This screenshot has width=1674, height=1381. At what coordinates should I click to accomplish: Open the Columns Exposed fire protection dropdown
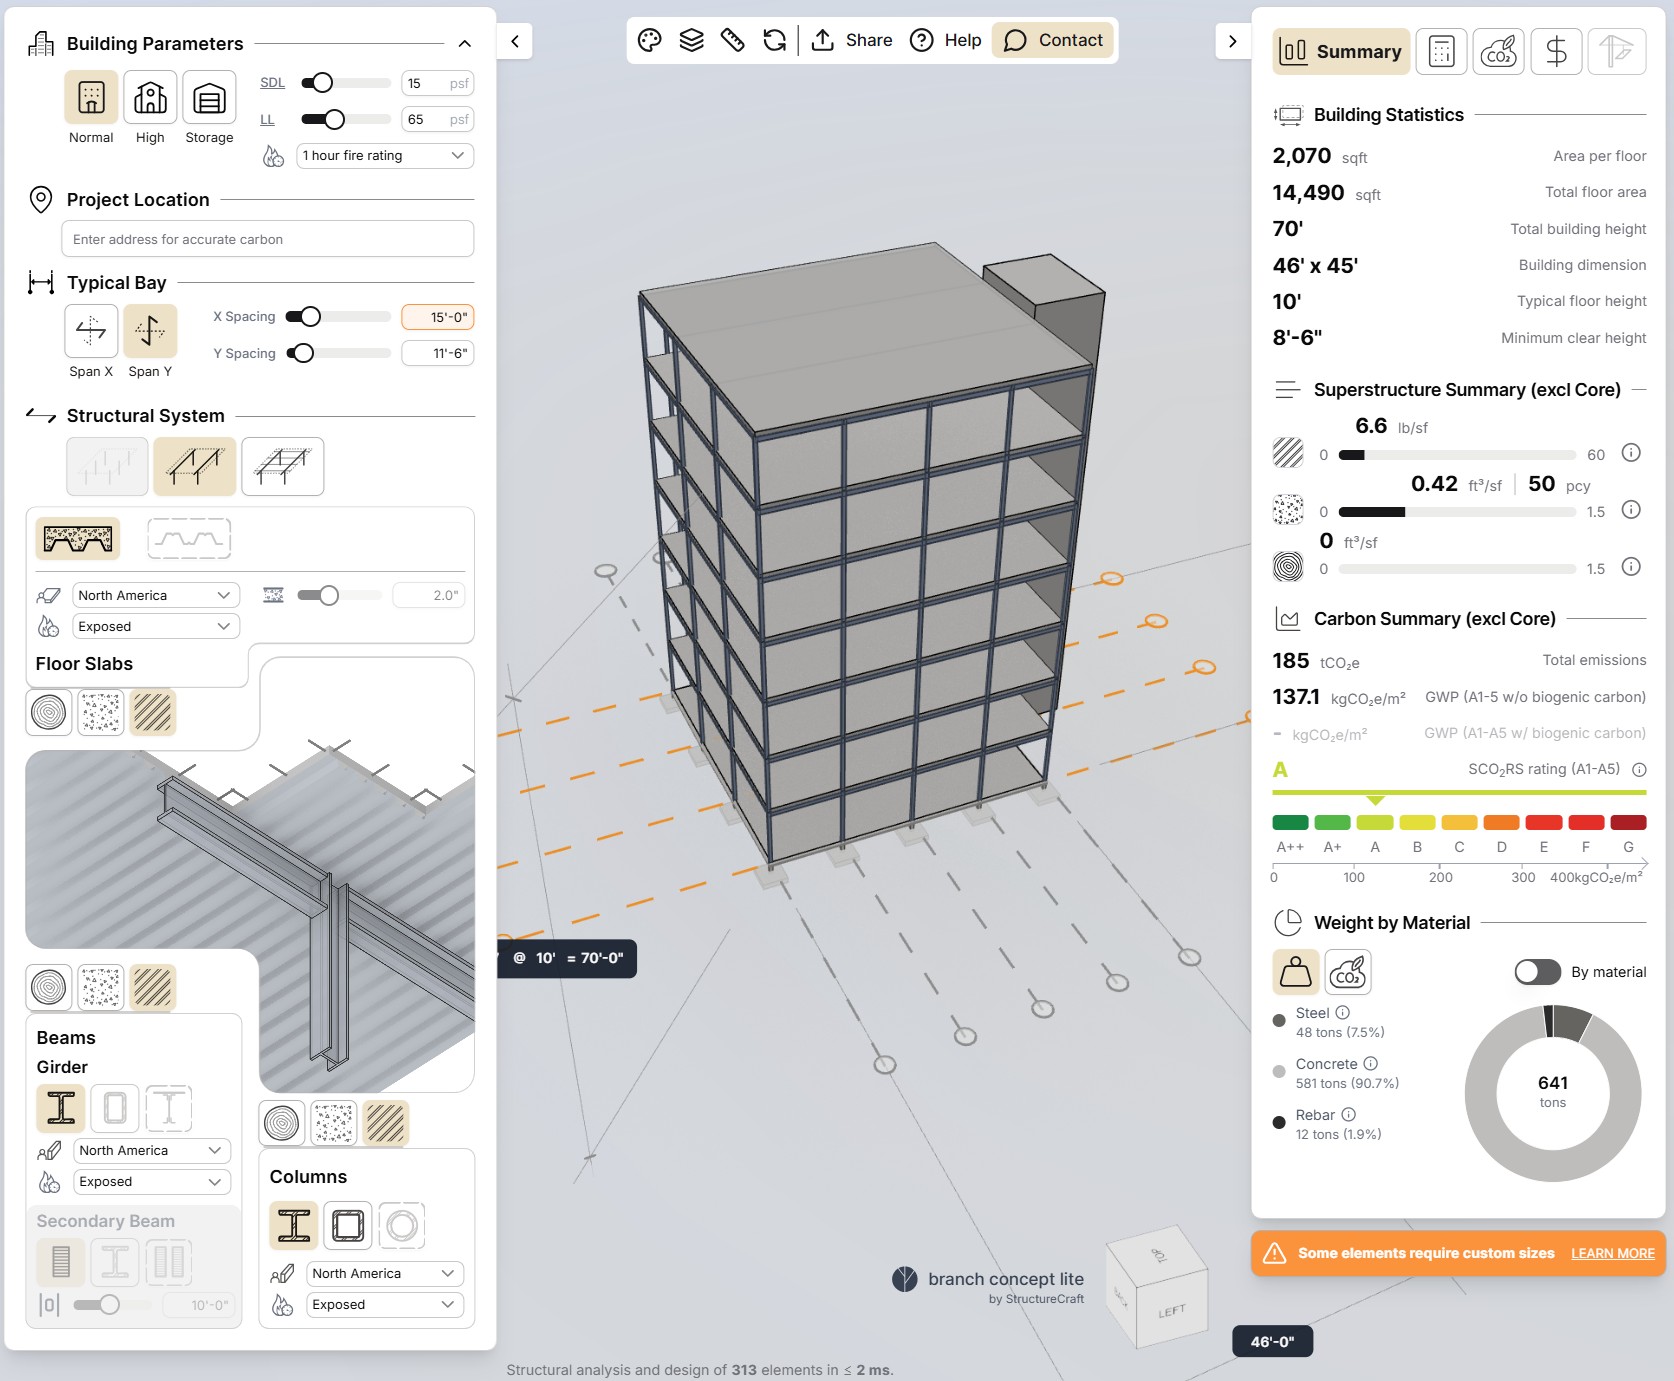[x=384, y=1304]
